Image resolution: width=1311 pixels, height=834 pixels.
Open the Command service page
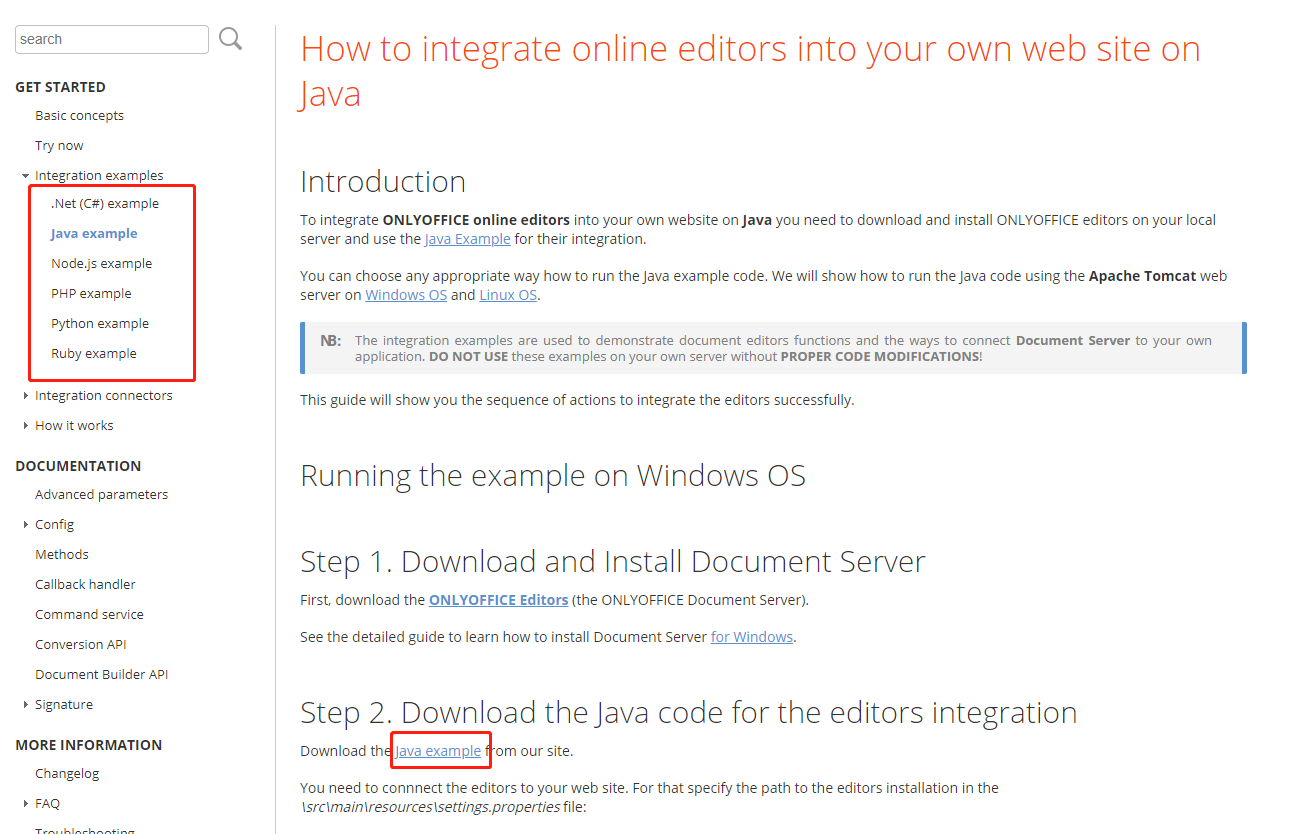pos(89,614)
